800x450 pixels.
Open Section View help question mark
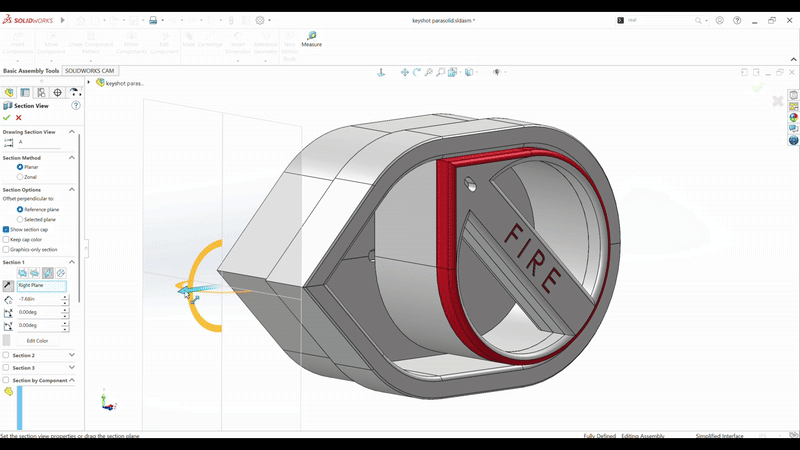pos(76,105)
